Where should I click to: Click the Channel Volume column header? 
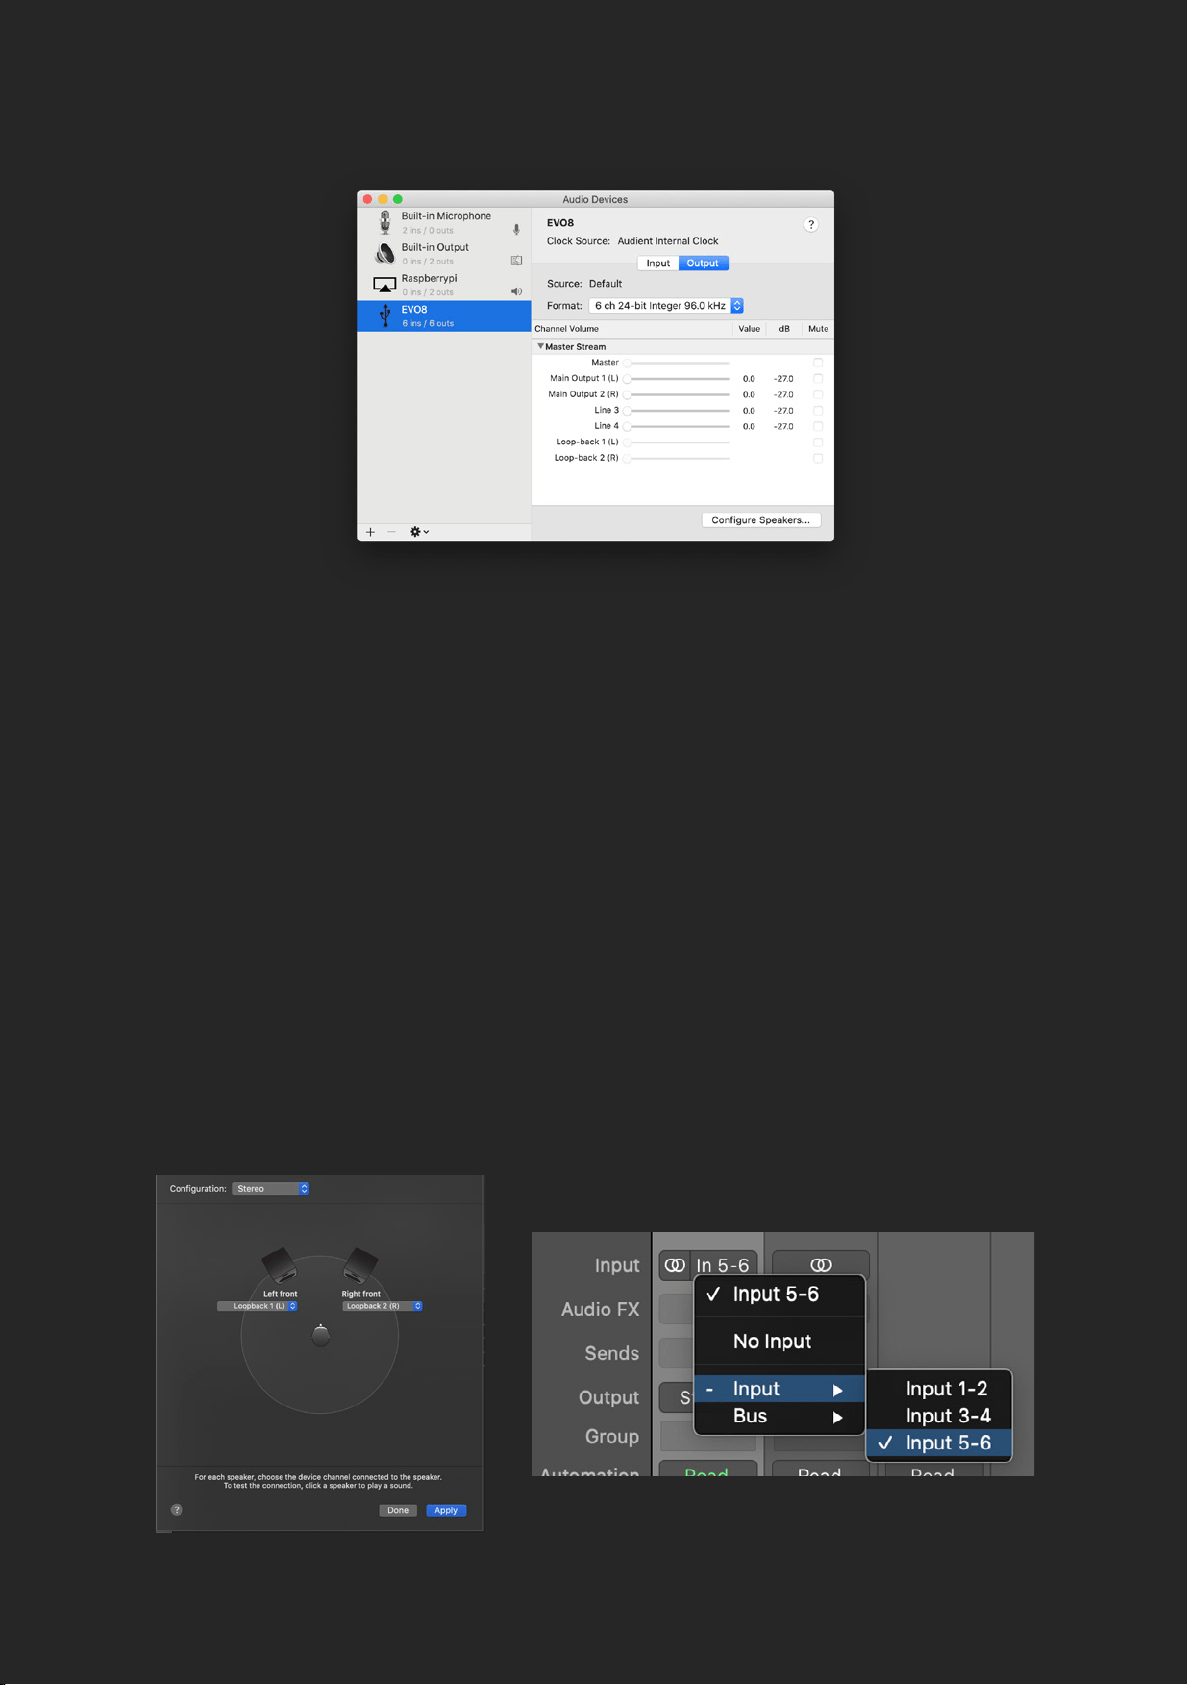tap(633, 329)
